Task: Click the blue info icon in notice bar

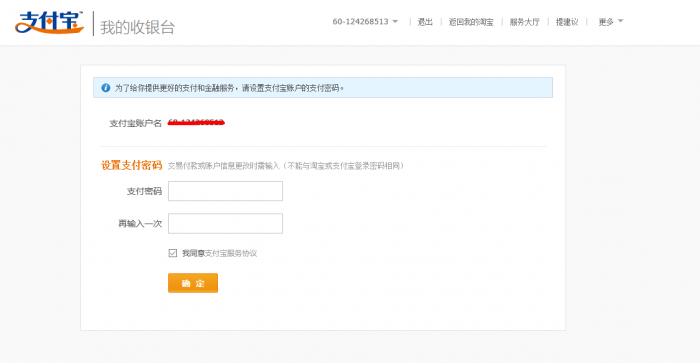Action: click(106, 88)
